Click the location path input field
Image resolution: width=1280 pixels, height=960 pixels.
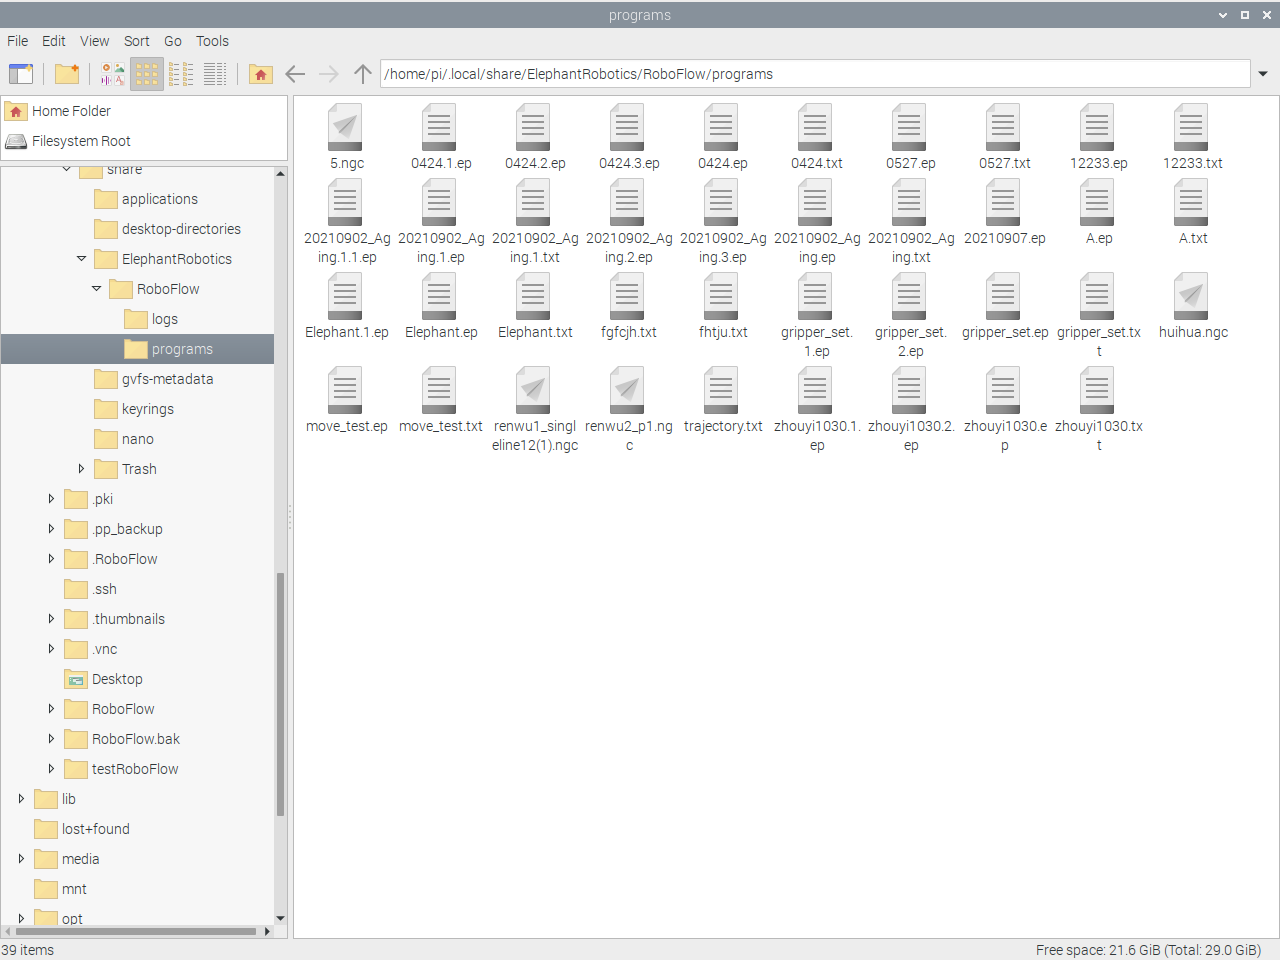814,74
